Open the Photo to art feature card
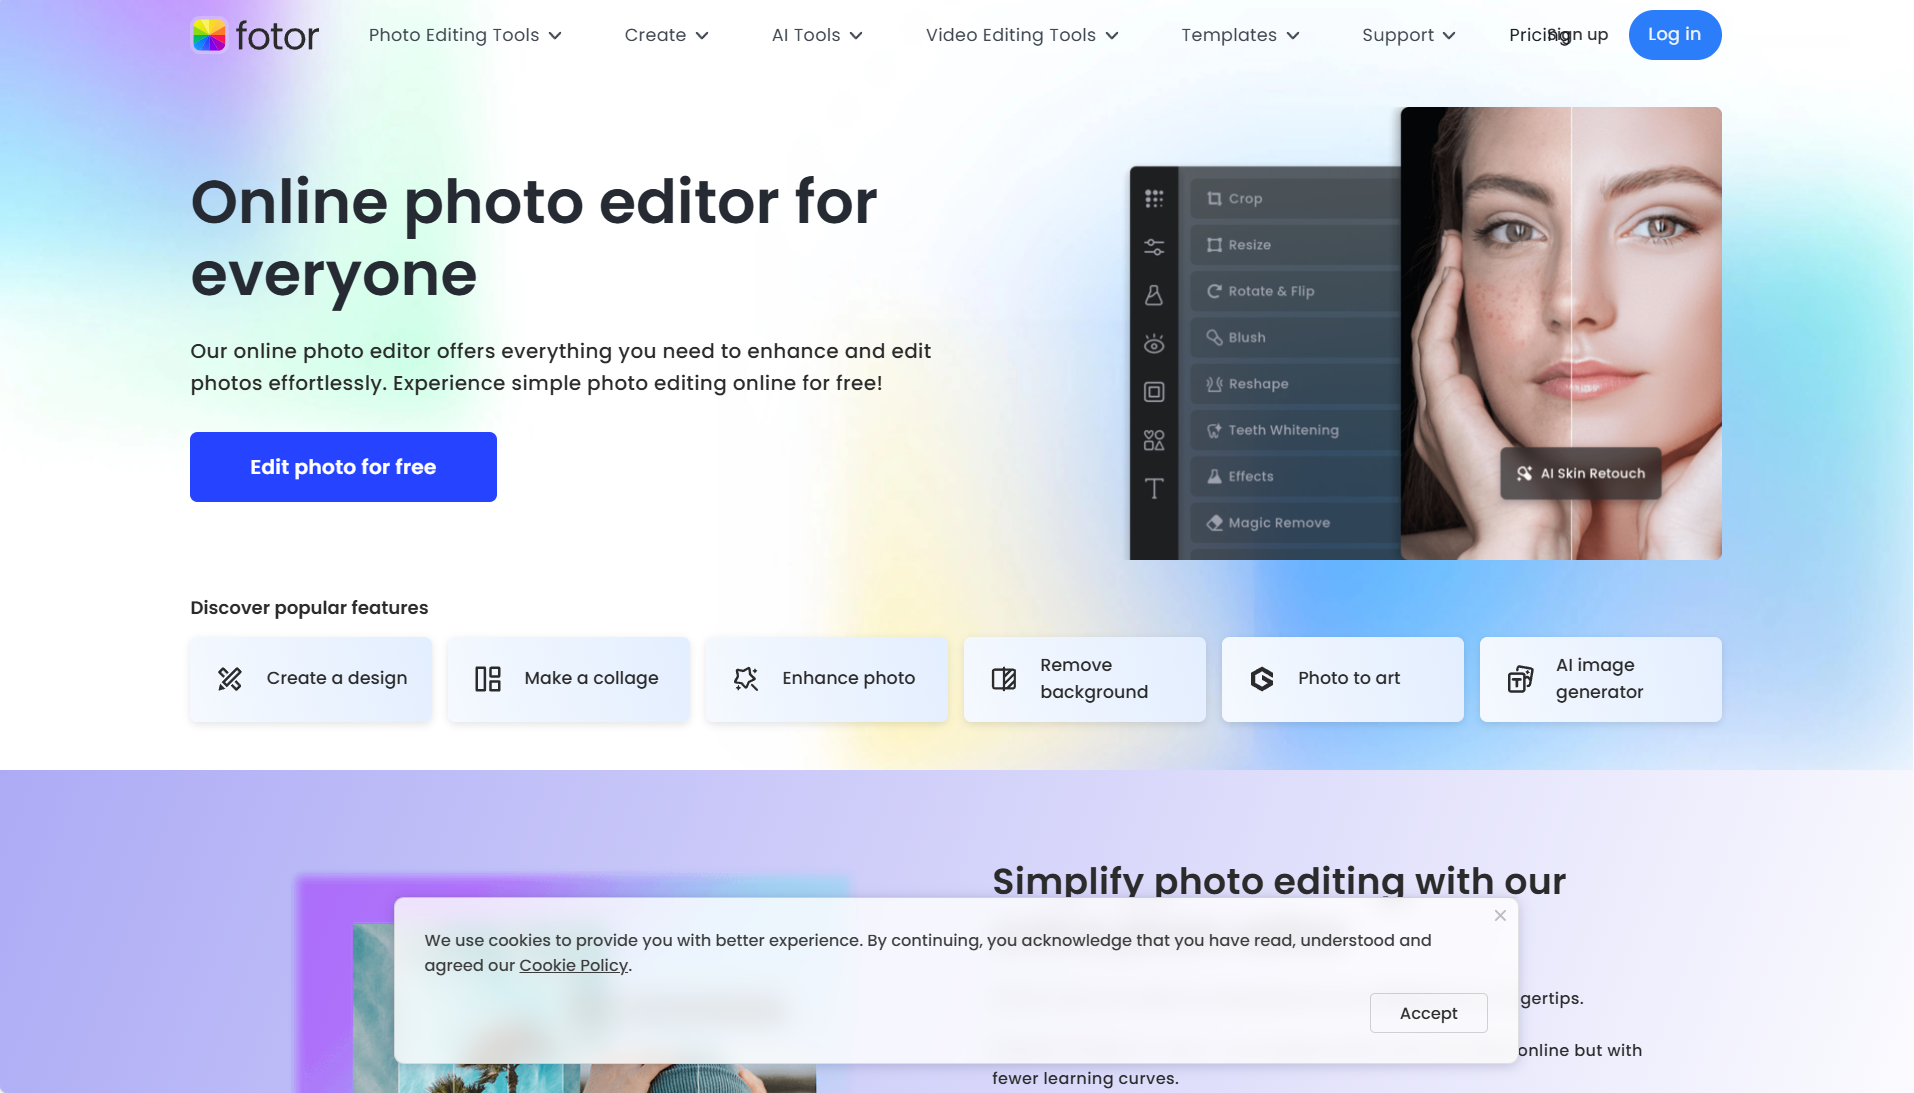The width and height of the screenshot is (1914, 1093). tap(1343, 679)
